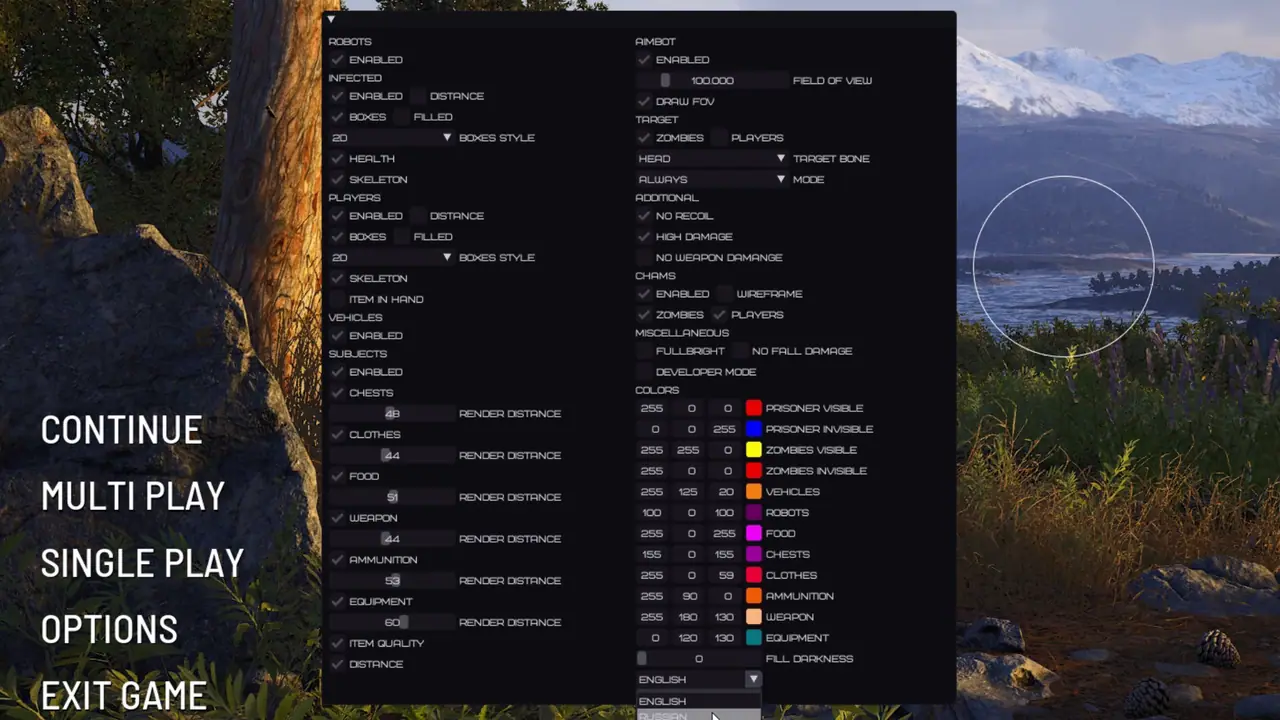The width and height of the screenshot is (1280, 720).
Task: Open the Prisoner Invisible color swatch
Action: pos(754,429)
